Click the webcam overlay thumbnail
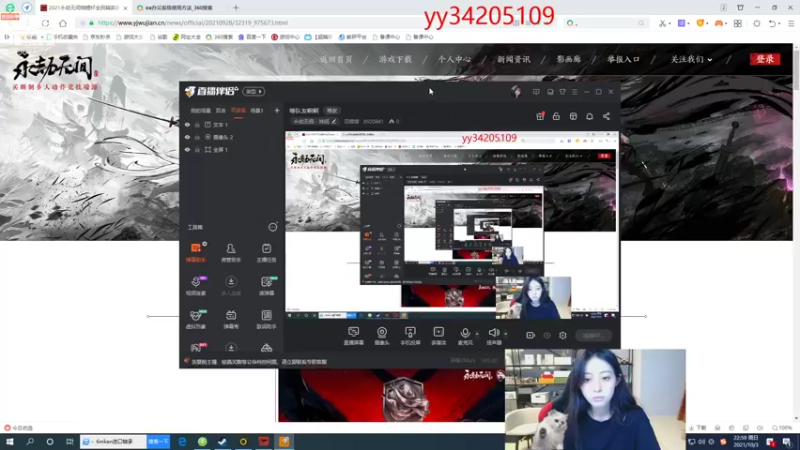This screenshot has height=450, width=800. click(595, 399)
